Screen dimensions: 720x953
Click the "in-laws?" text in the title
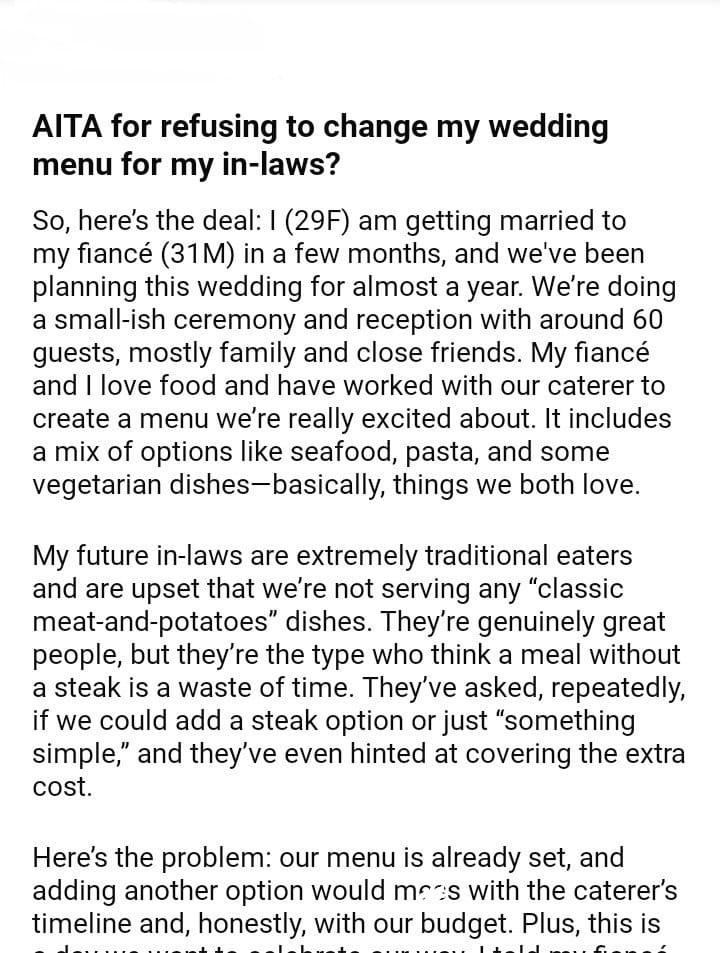click(282, 163)
